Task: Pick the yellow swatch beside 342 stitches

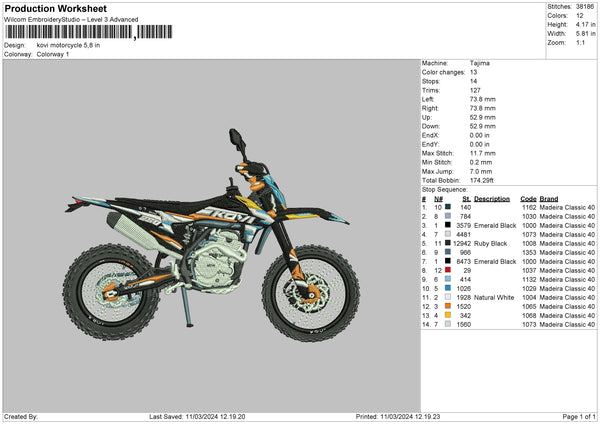Action: click(x=448, y=315)
